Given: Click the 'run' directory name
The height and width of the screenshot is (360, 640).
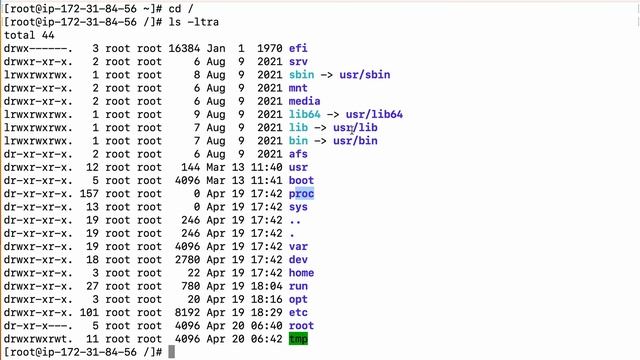Looking at the screenshot, I should point(298,286).
